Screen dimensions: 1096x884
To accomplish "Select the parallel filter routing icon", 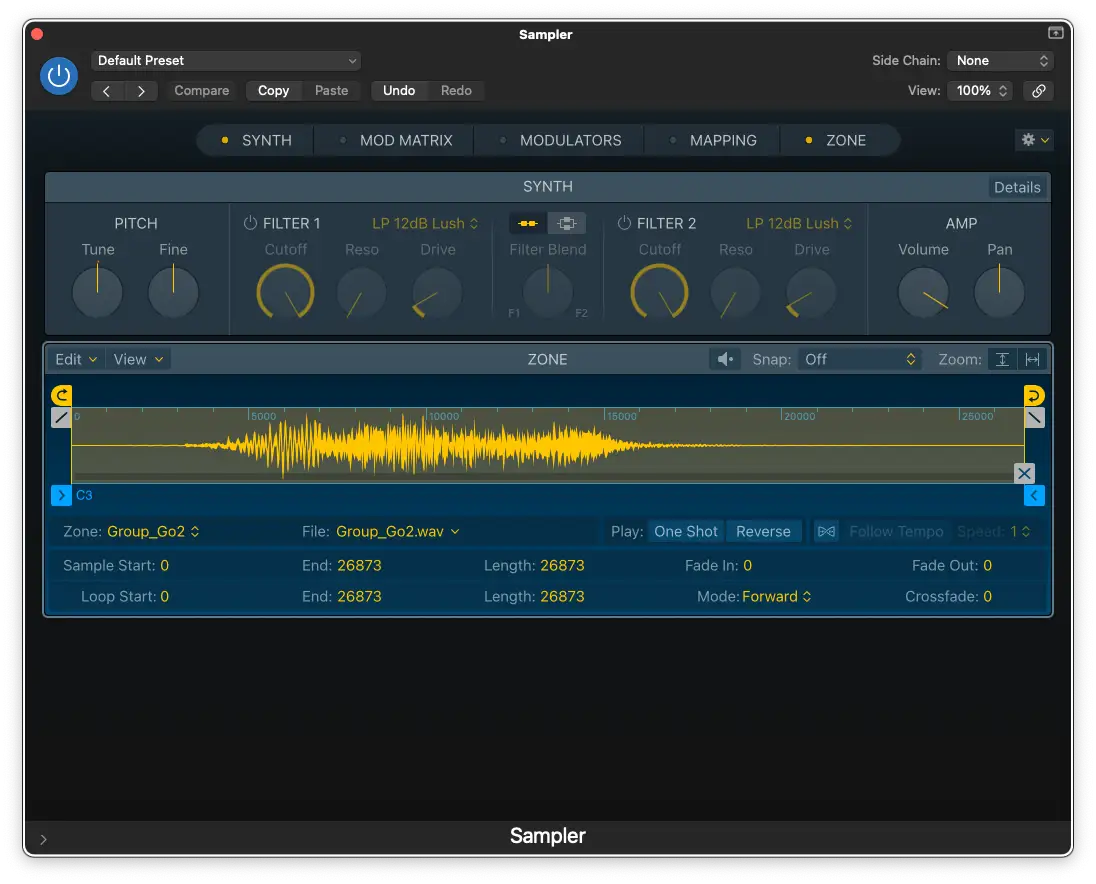I will (x=566, y=223).
